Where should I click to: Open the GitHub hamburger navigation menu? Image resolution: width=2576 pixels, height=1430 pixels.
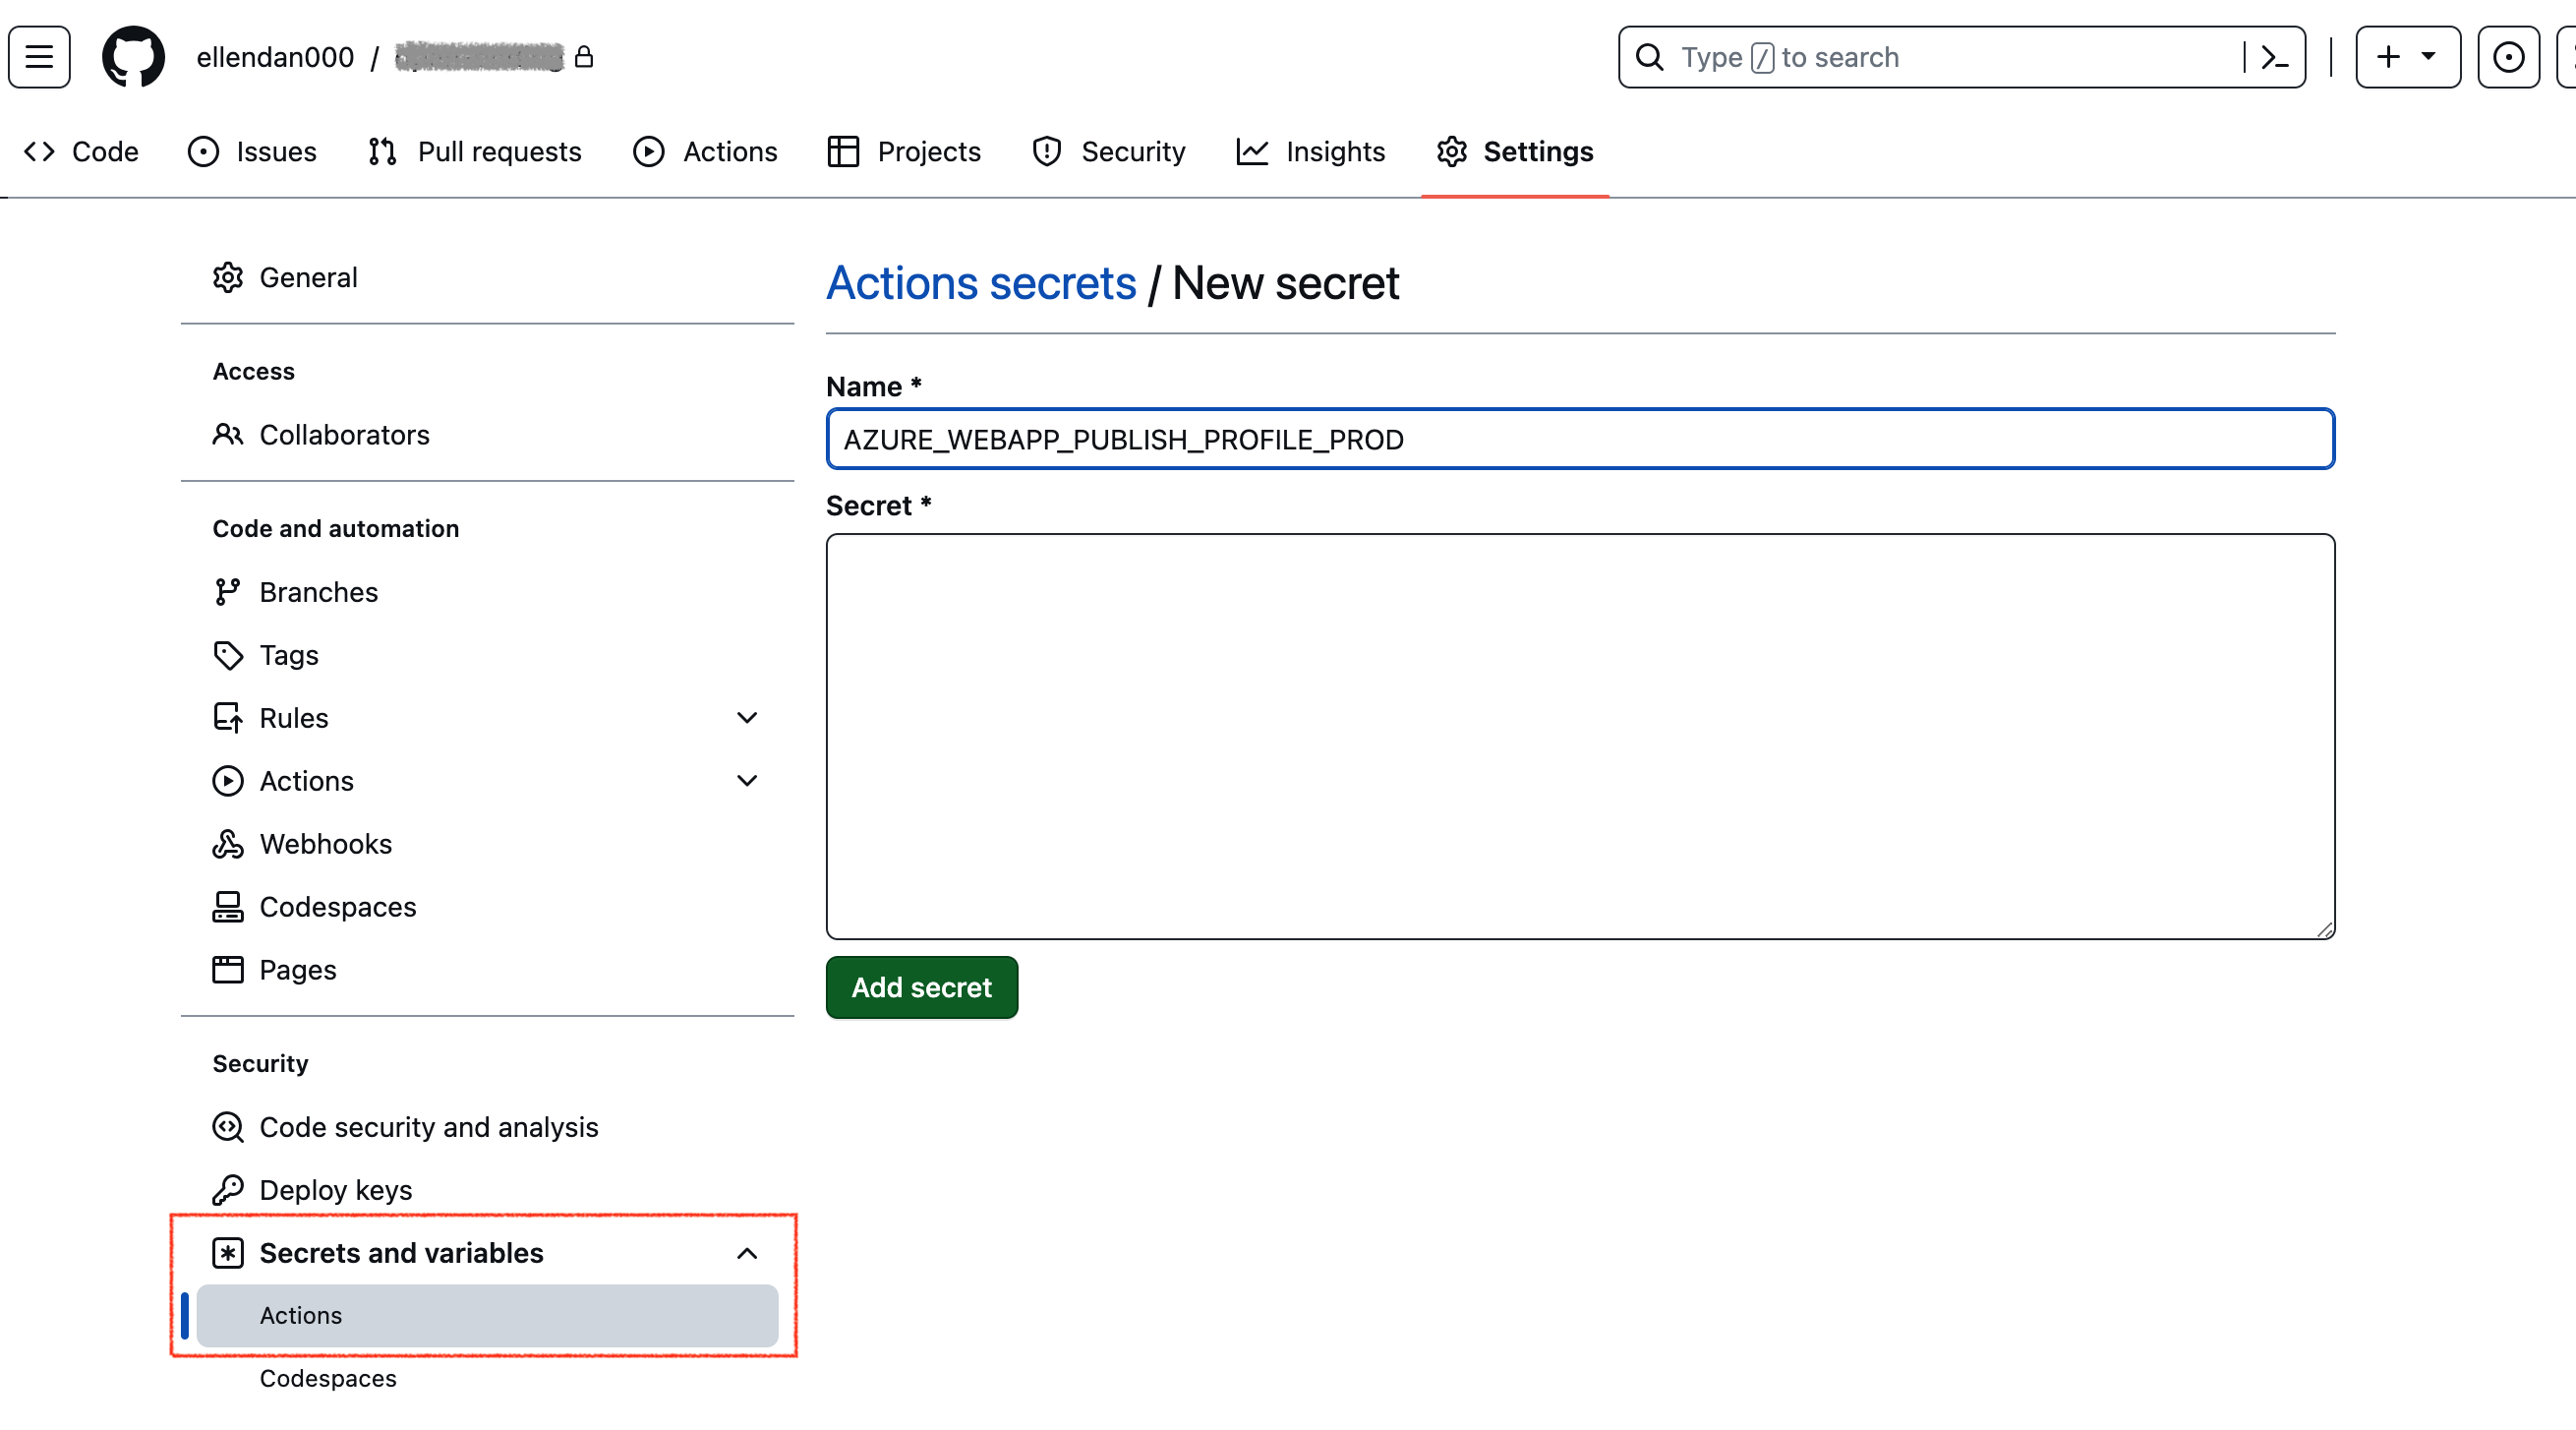click(x=38, y=56)
